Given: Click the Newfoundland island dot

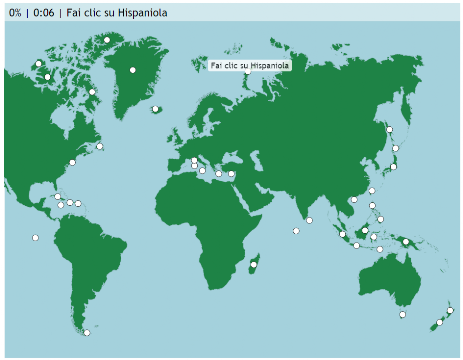Looking at the screenshot, I should (99, 146).
